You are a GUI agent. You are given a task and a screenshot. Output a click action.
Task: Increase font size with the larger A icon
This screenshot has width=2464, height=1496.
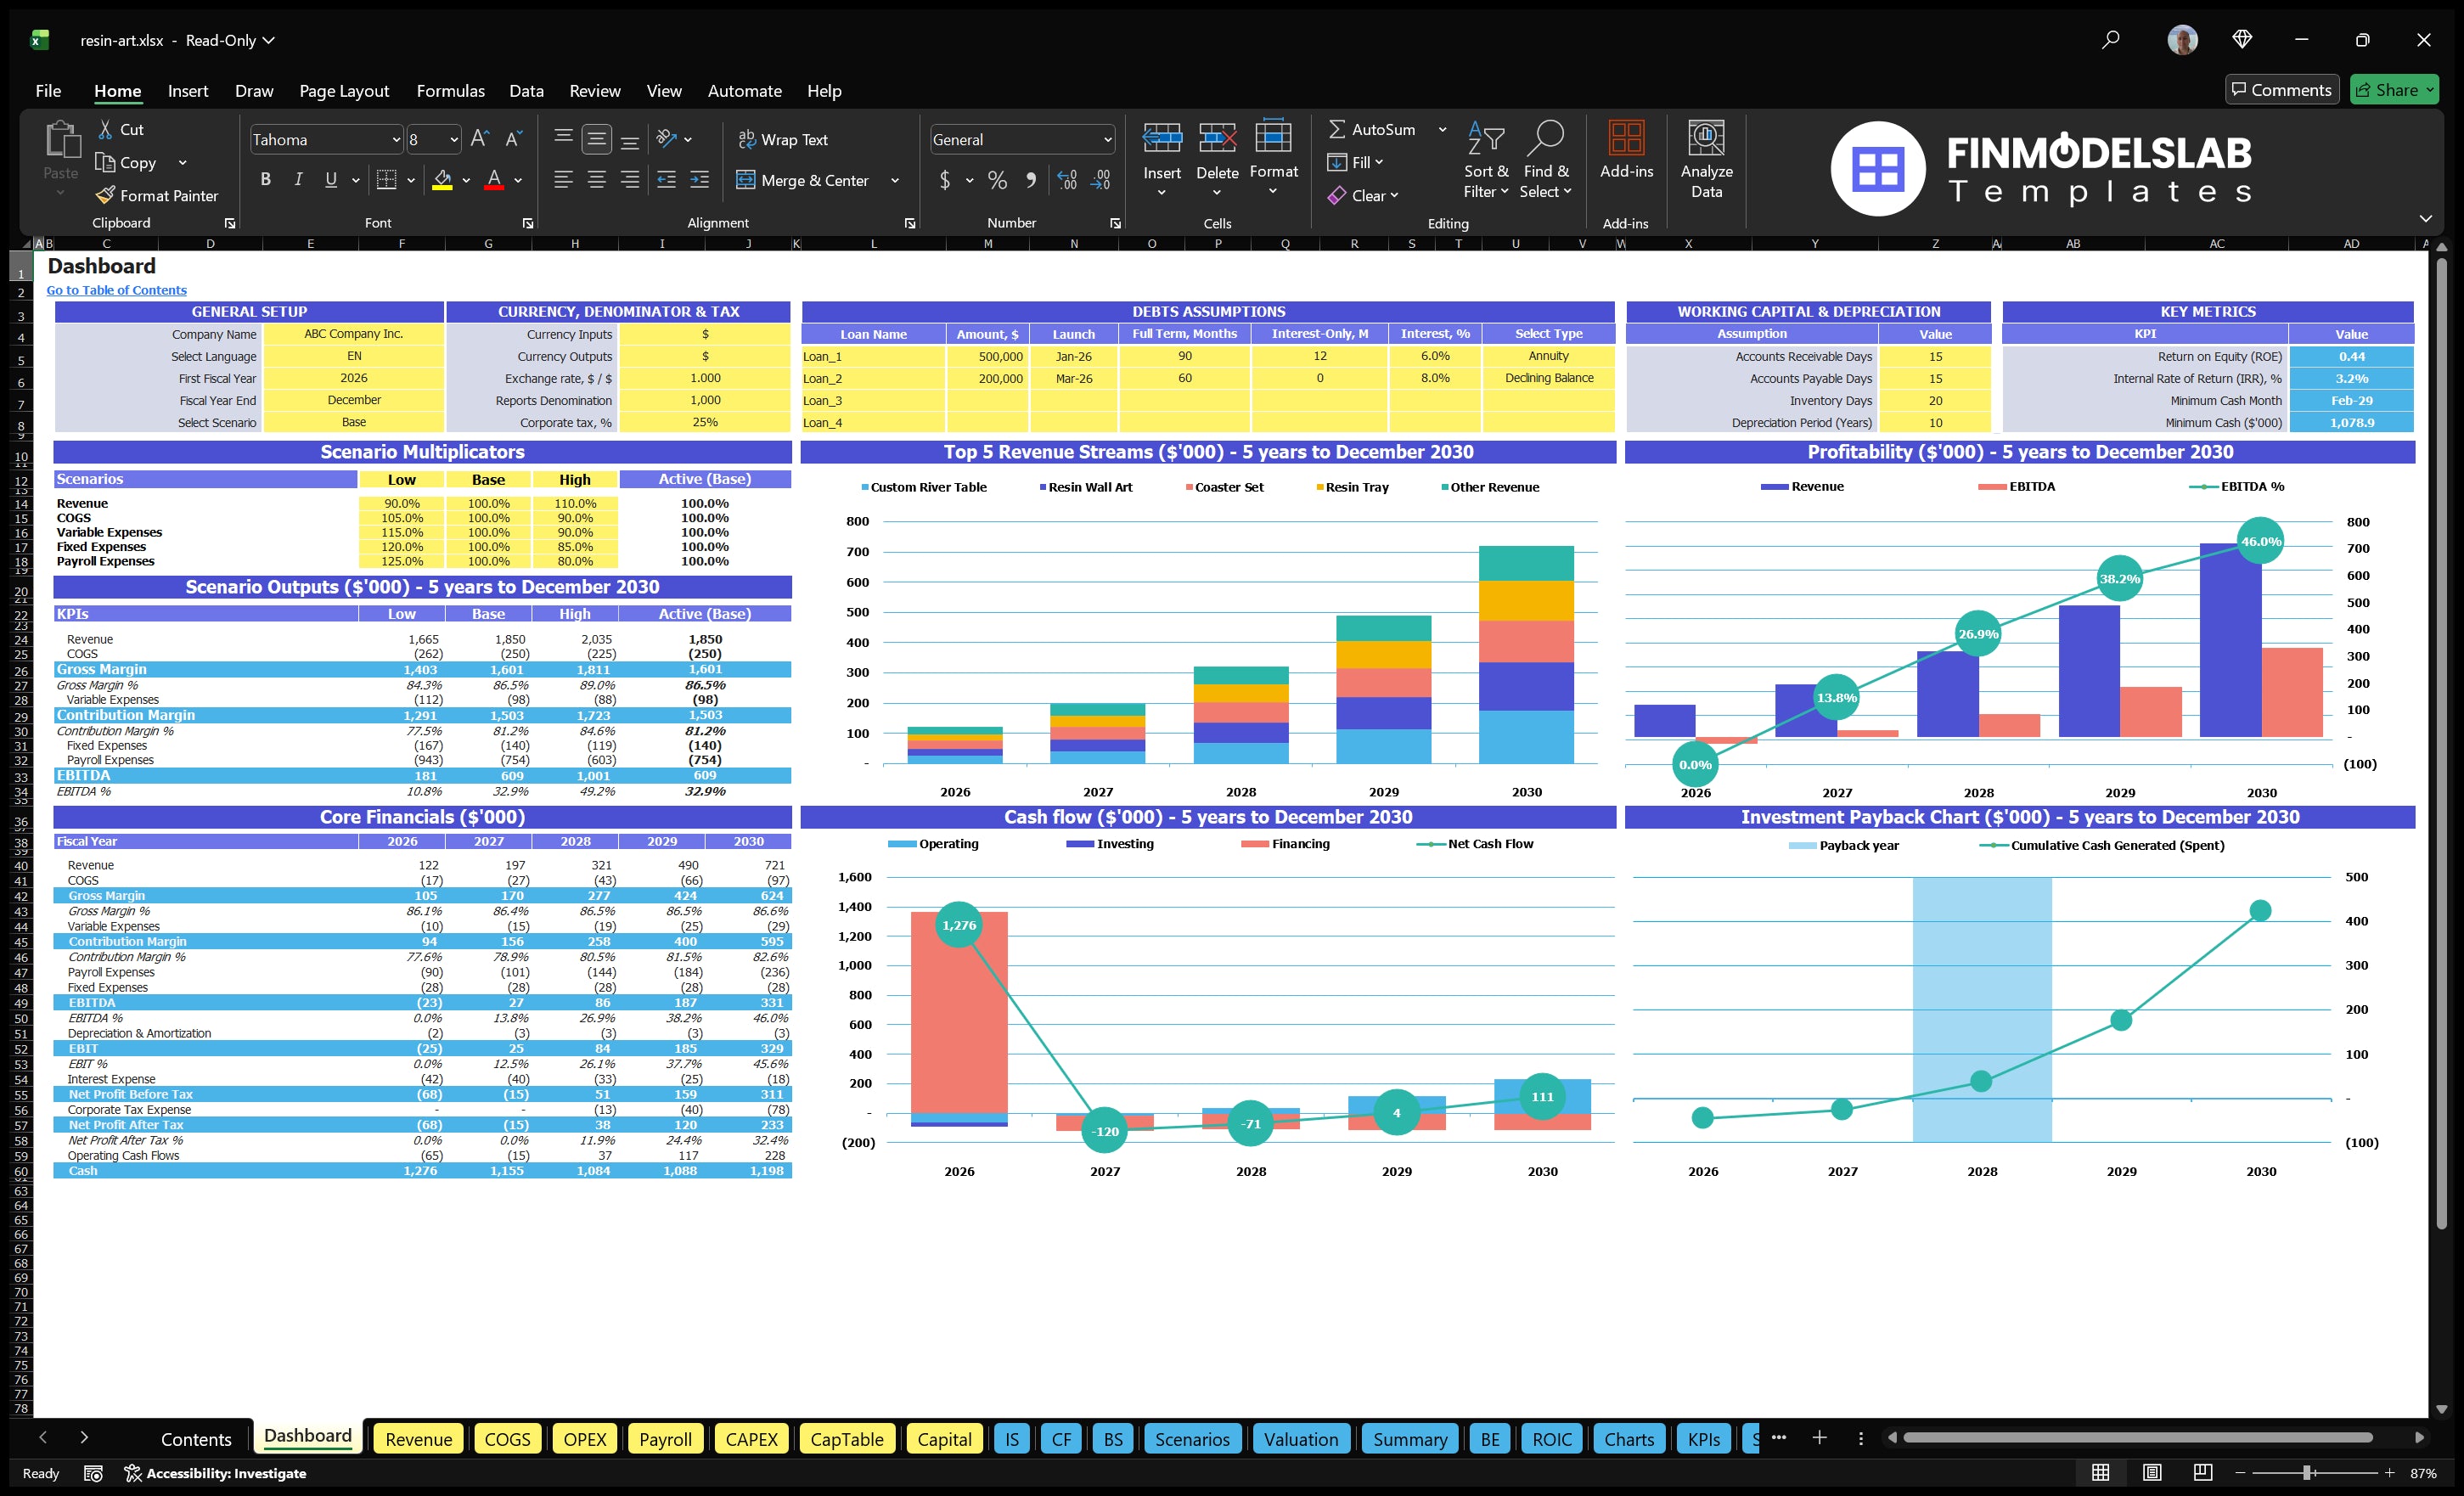[480, 139]
